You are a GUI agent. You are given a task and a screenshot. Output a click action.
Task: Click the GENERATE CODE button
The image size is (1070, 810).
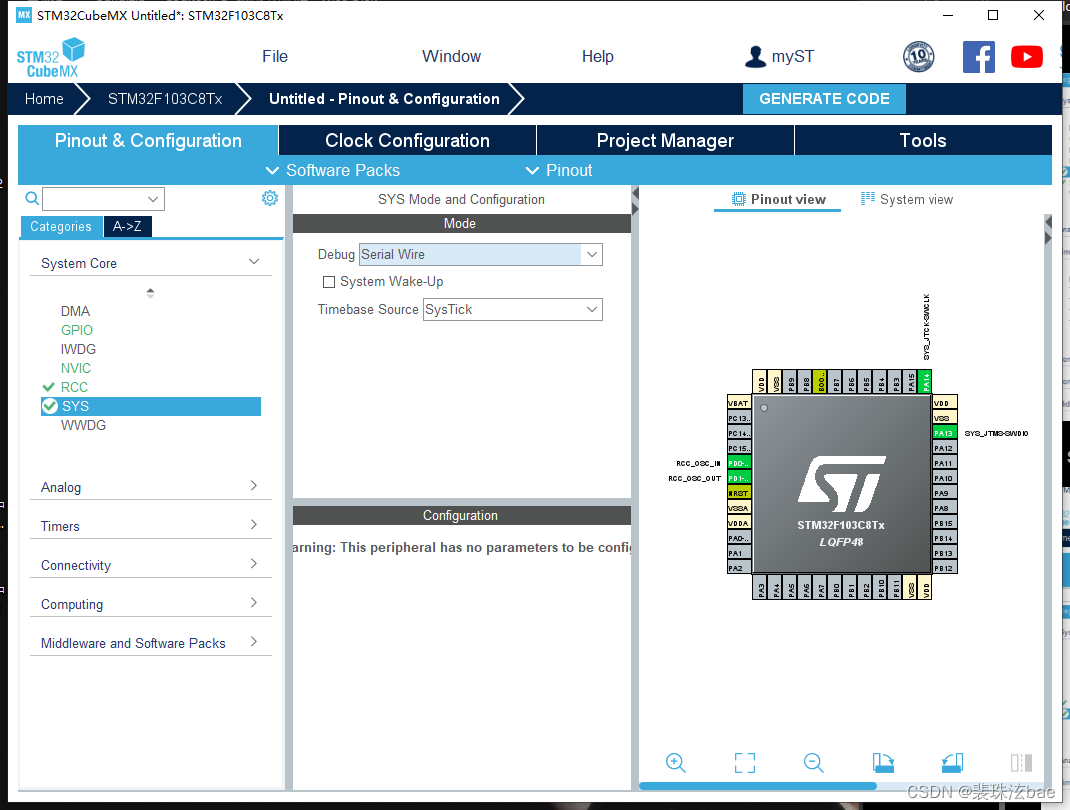824,99
